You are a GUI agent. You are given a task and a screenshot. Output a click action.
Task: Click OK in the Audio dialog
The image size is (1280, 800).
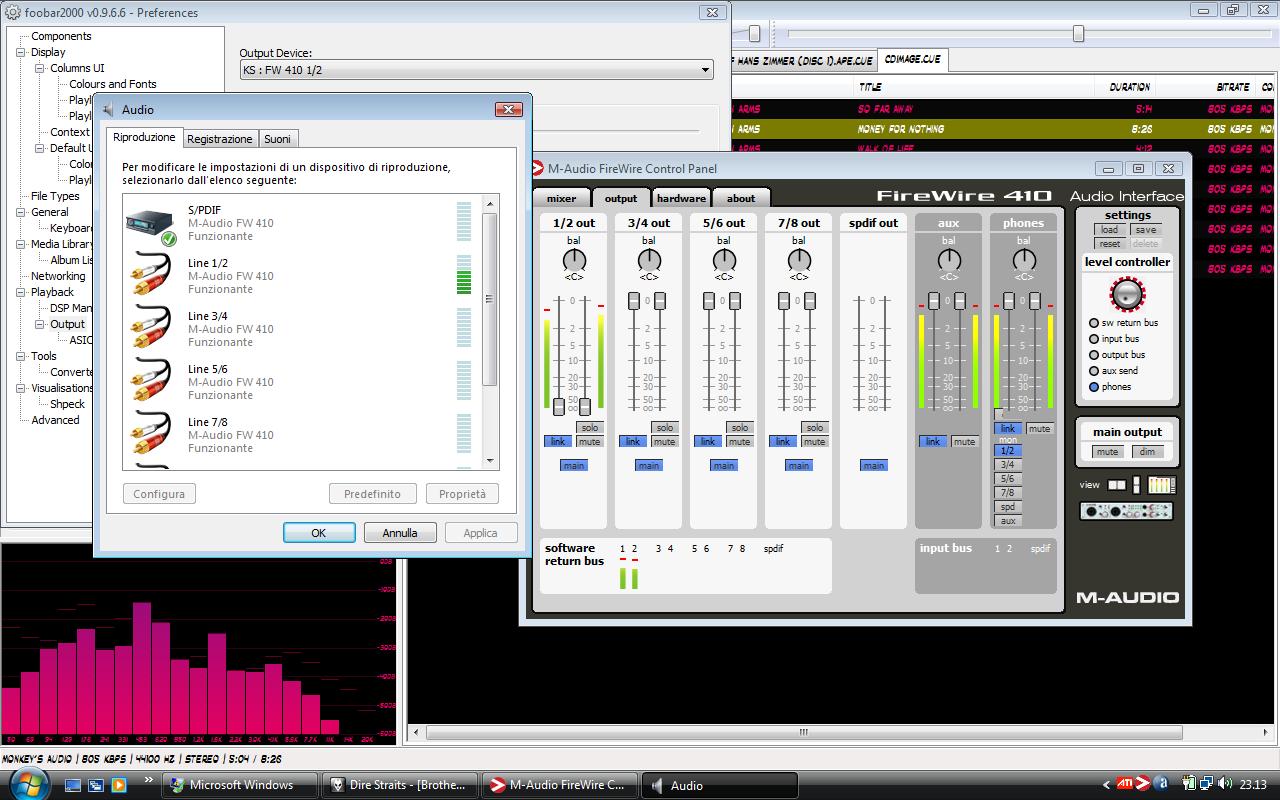pos(319,533)
